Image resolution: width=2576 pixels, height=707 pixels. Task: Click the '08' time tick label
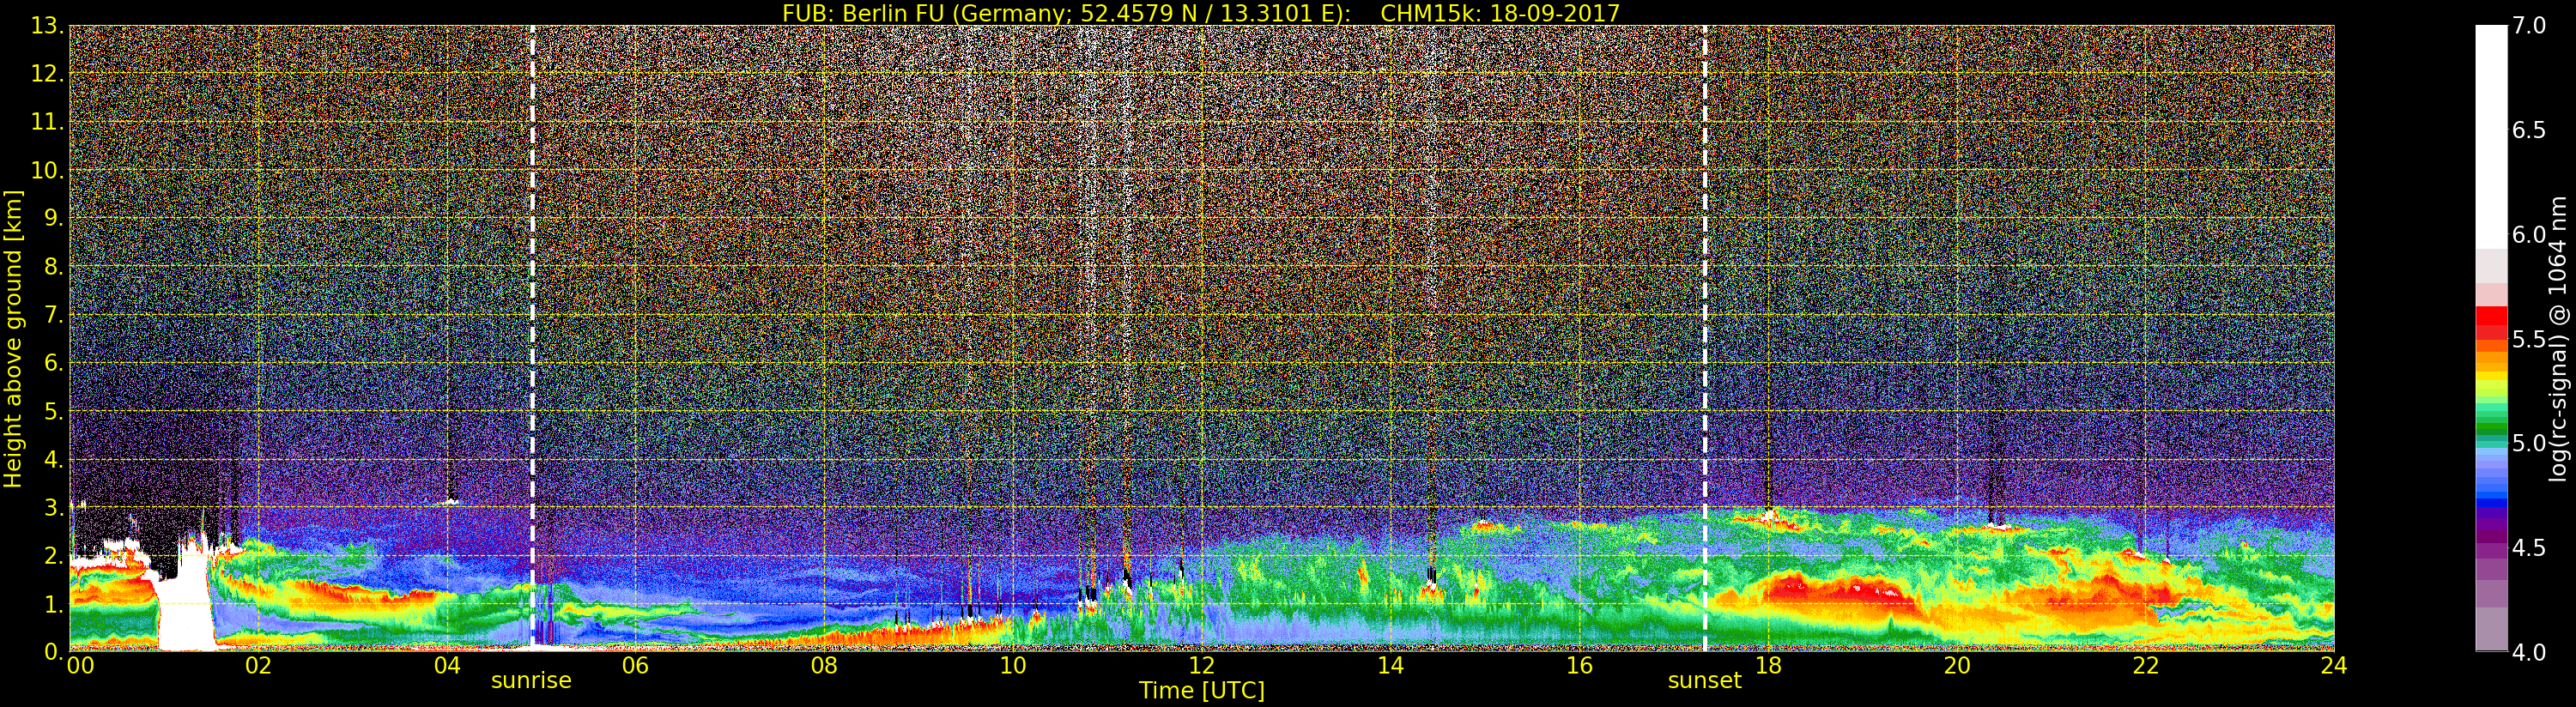[x=824, y=665]
